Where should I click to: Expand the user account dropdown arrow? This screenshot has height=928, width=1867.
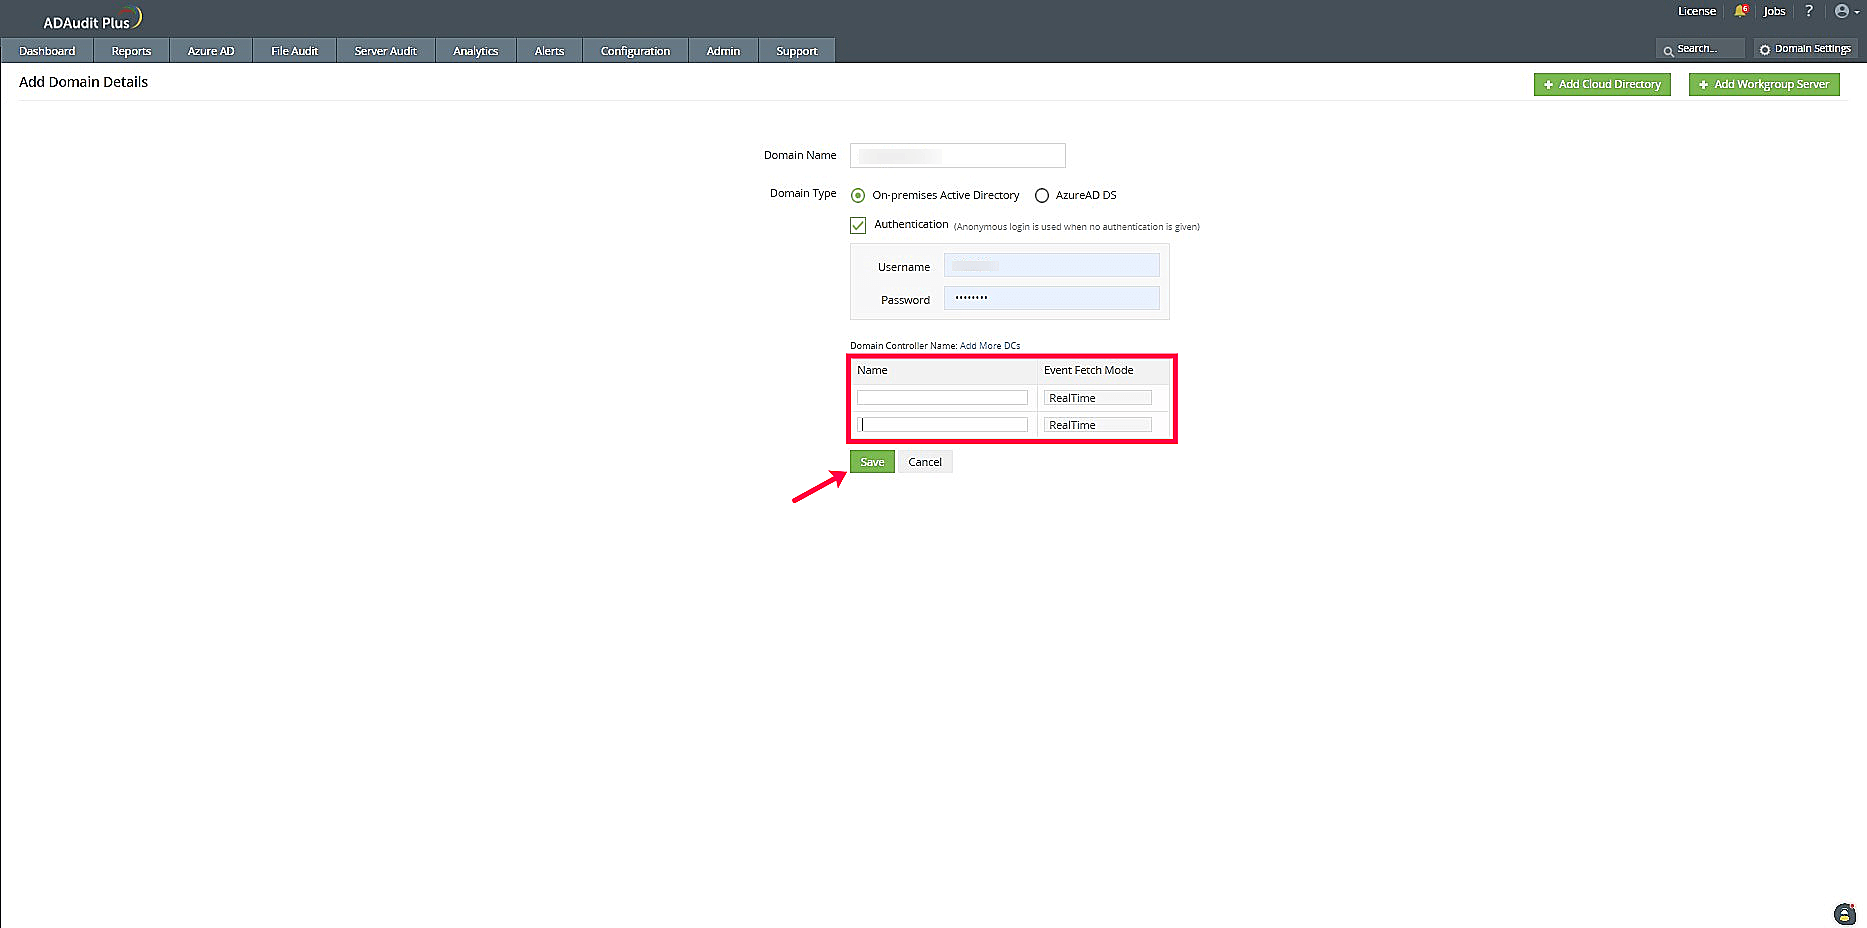pos(1856,11)
